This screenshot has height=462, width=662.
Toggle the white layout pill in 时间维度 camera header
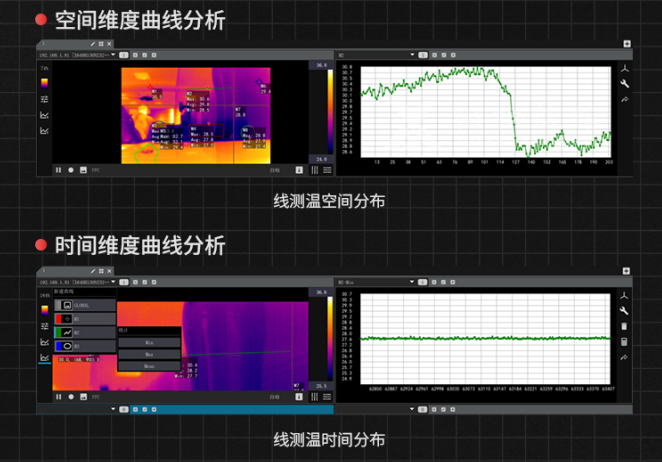(124, 282)
